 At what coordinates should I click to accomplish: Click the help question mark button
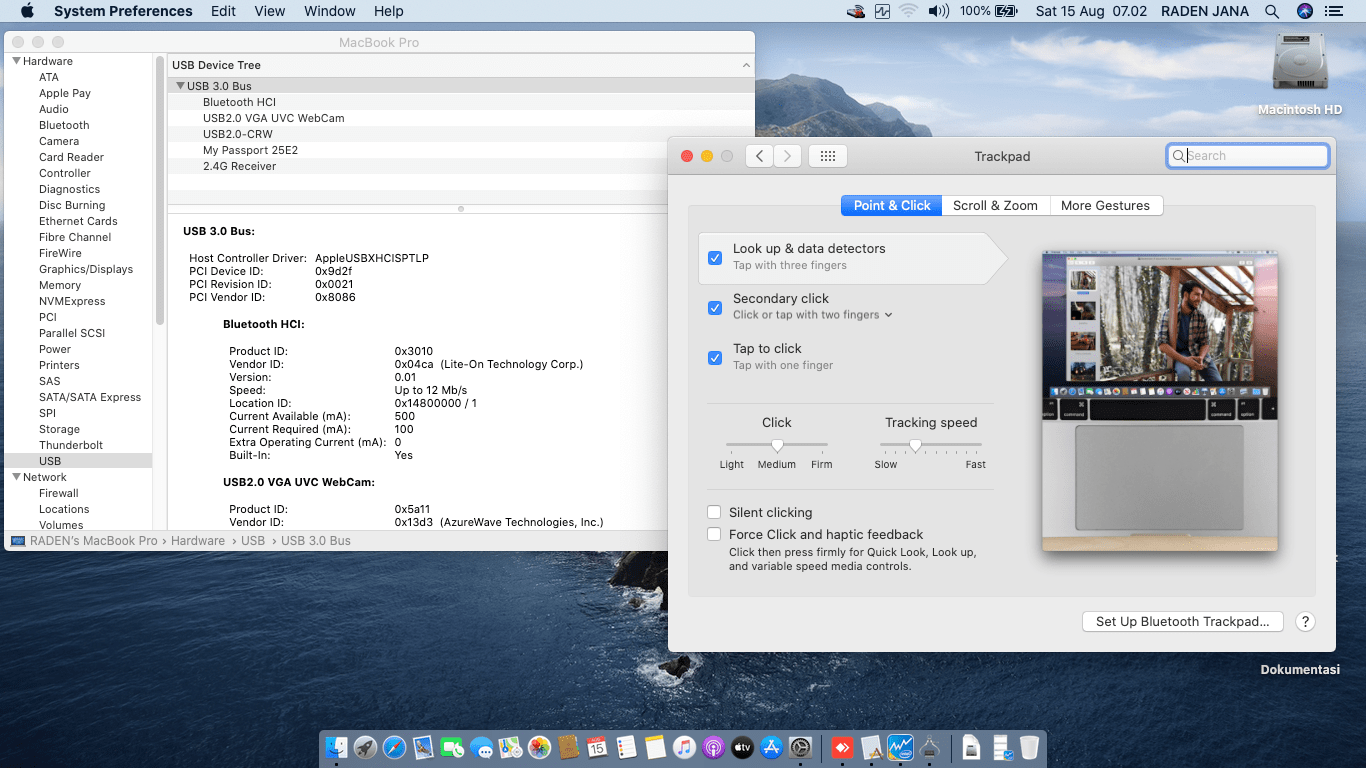[1305, 621]
